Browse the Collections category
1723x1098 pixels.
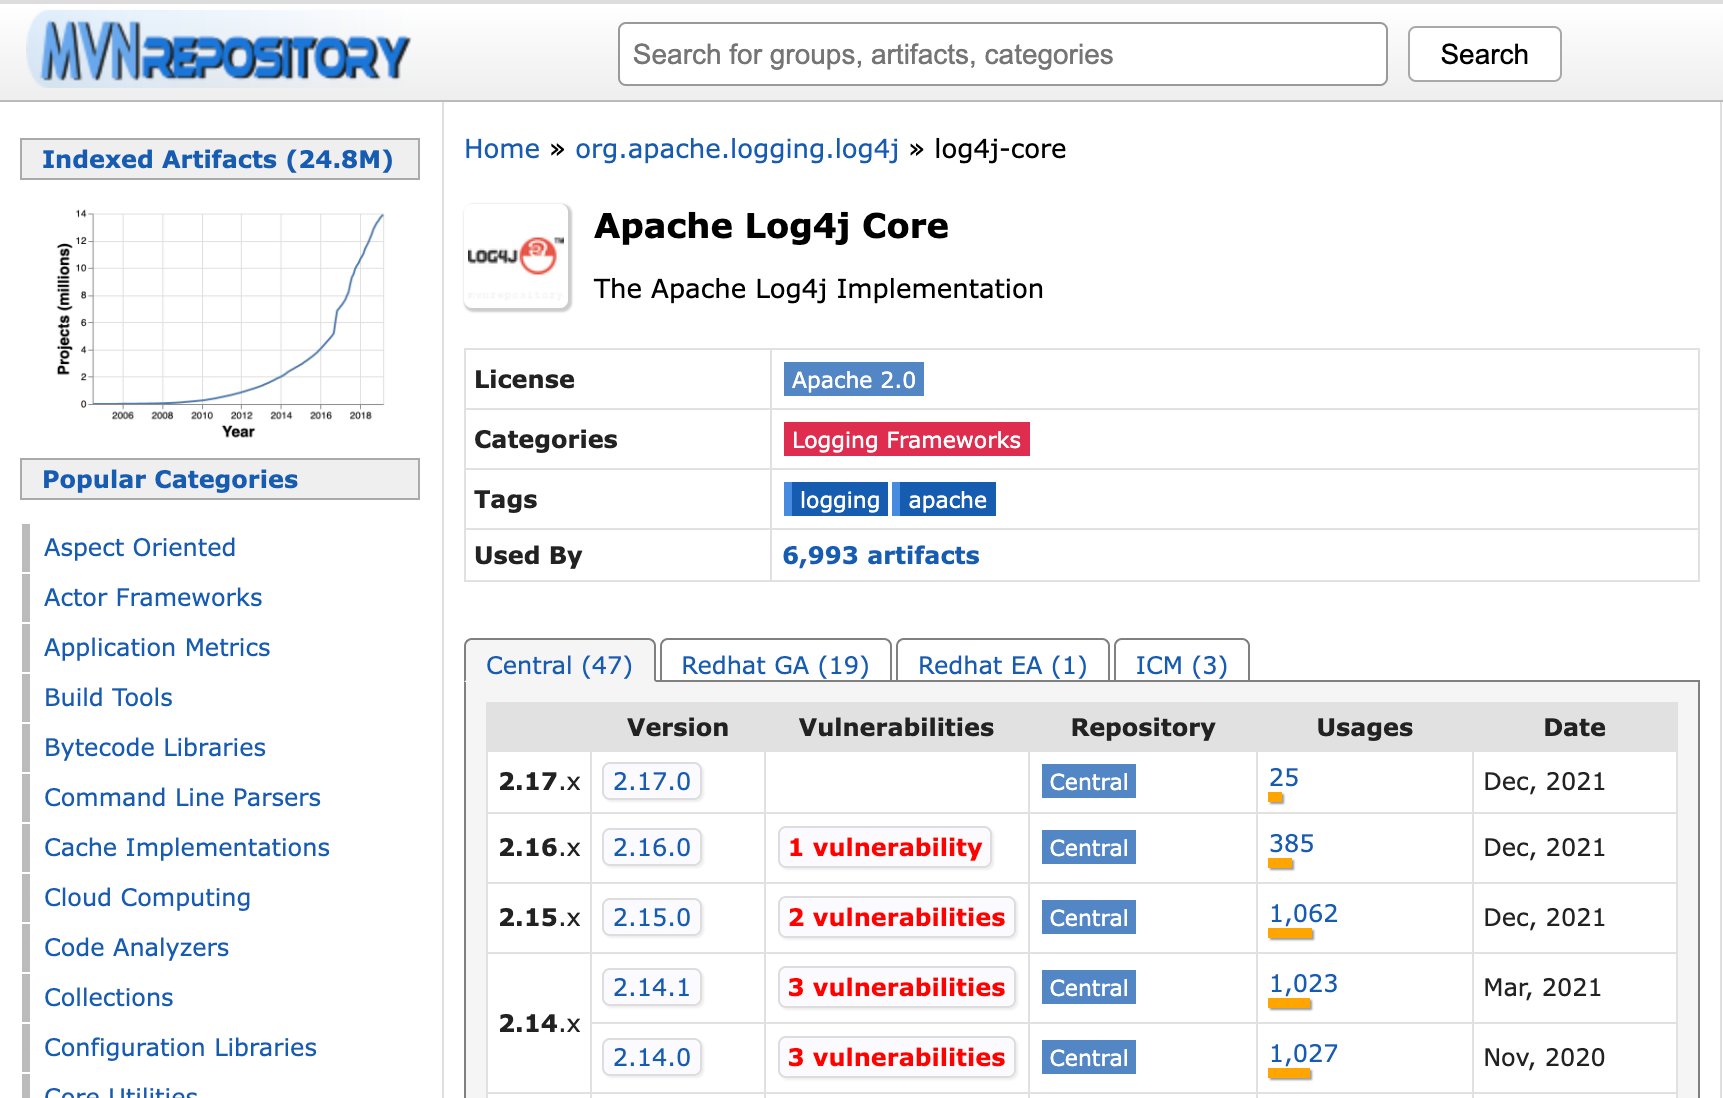point(108,998)
